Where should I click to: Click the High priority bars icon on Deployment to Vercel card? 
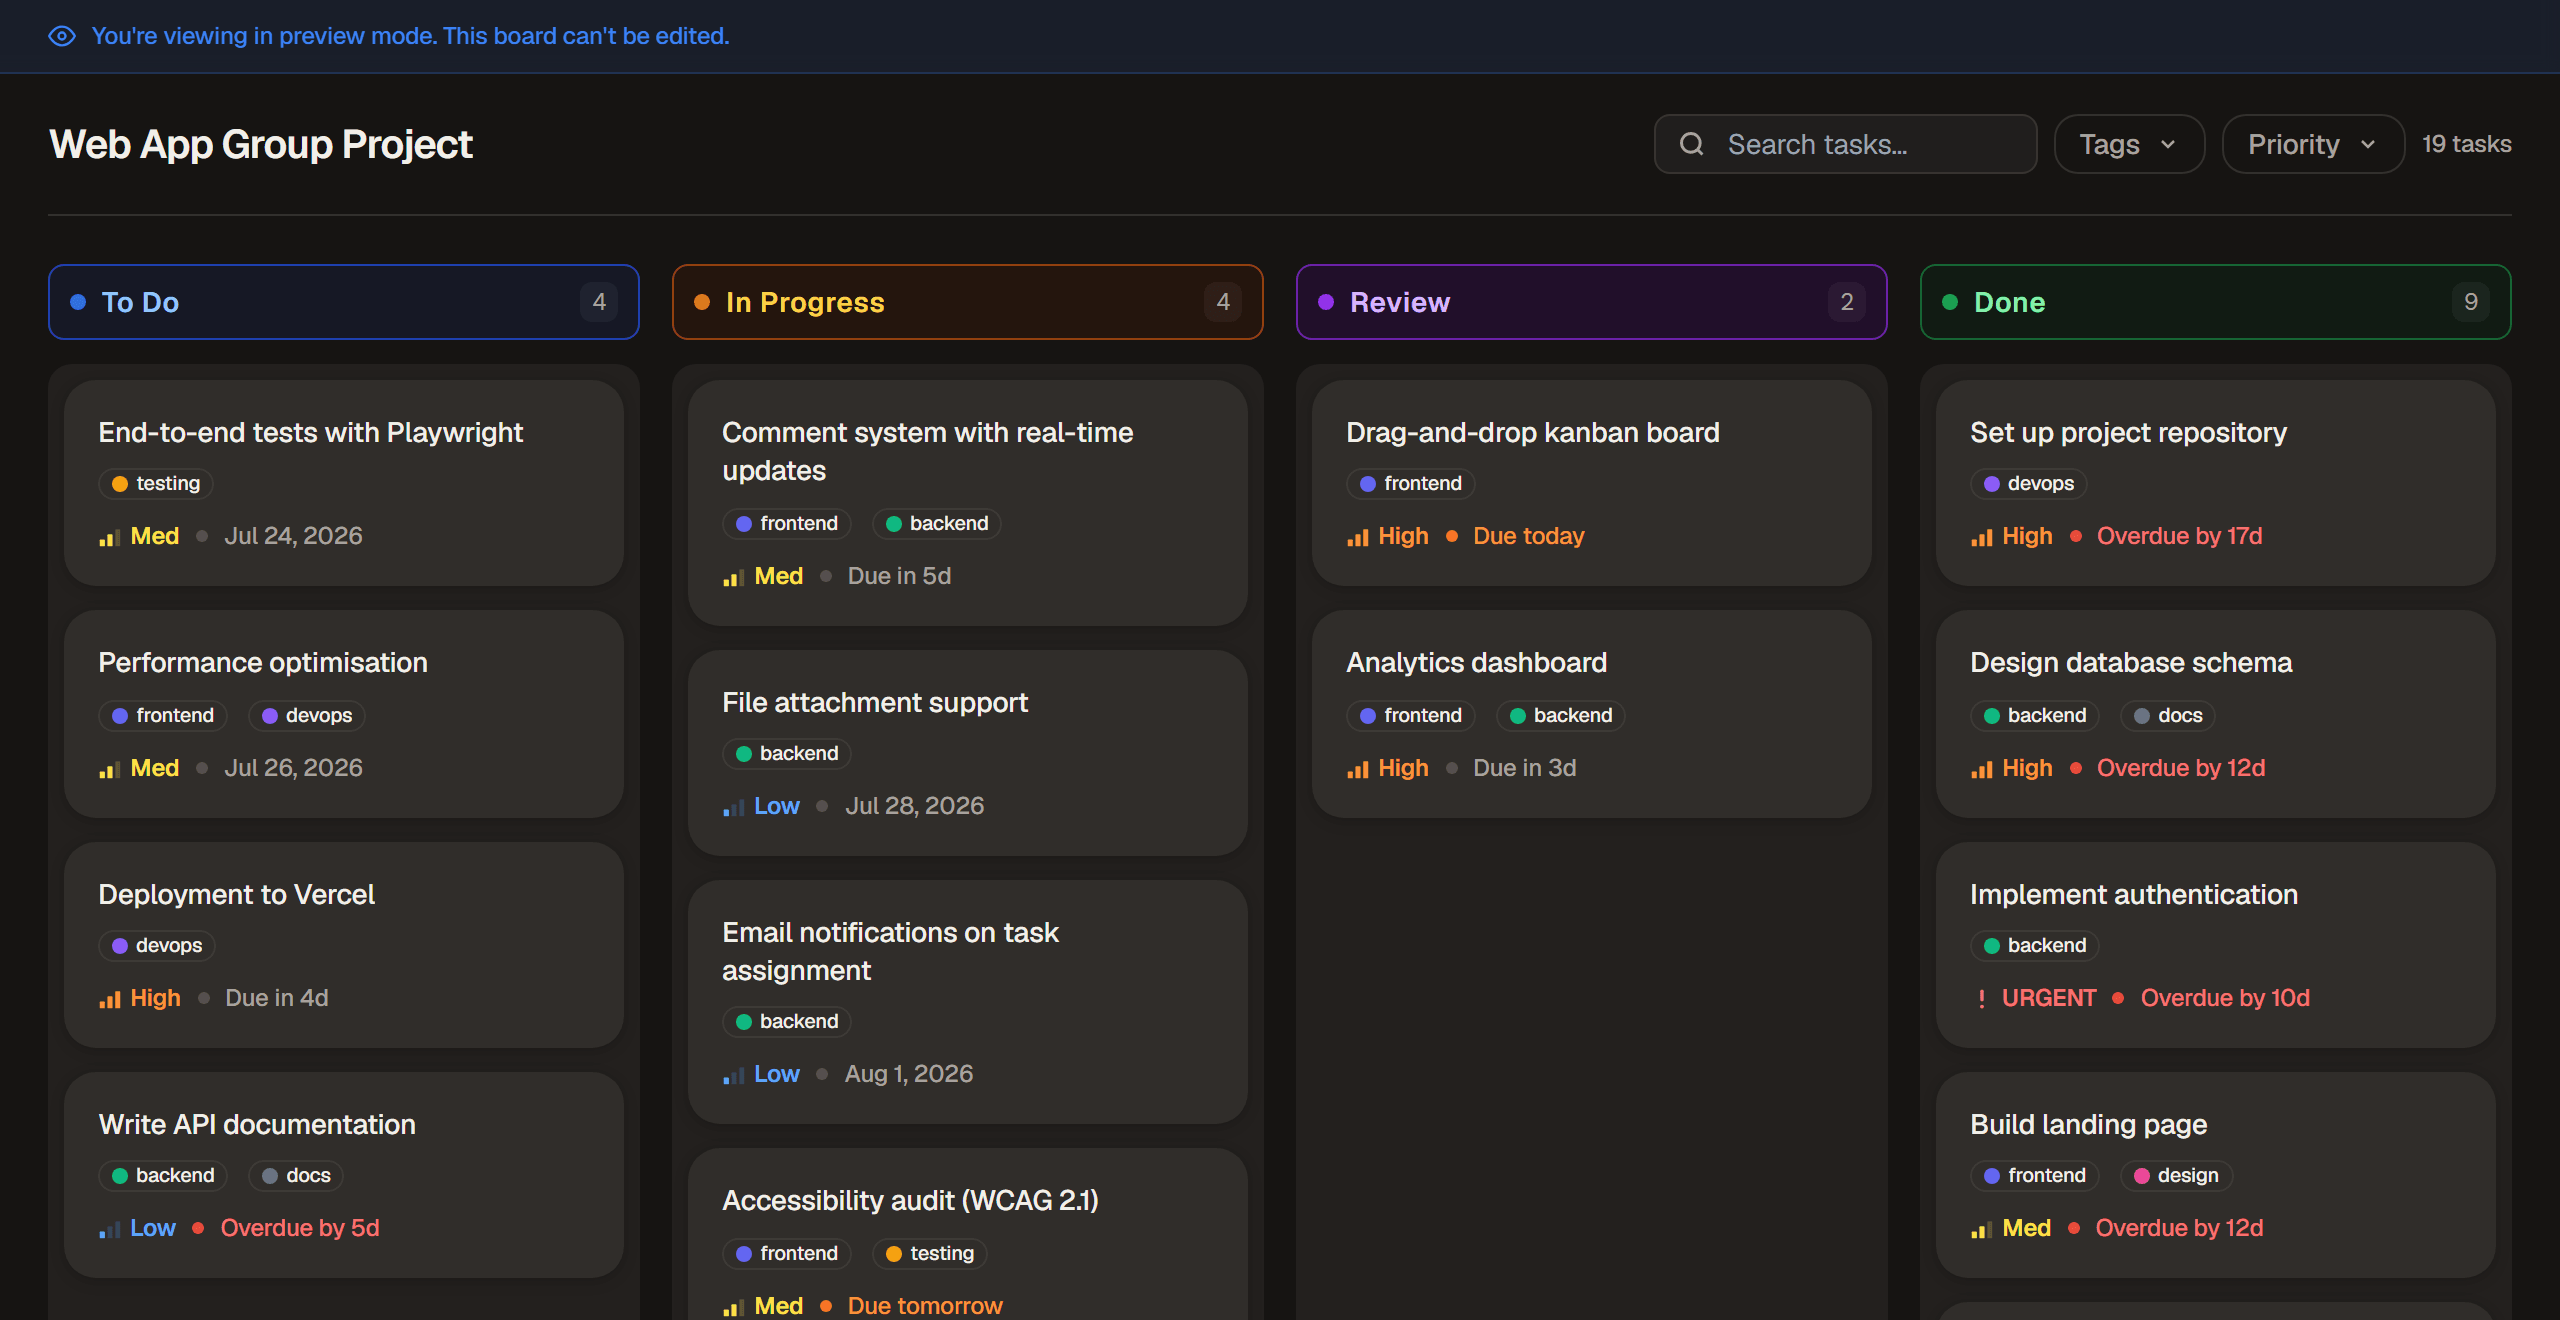[x=109, y=999]
